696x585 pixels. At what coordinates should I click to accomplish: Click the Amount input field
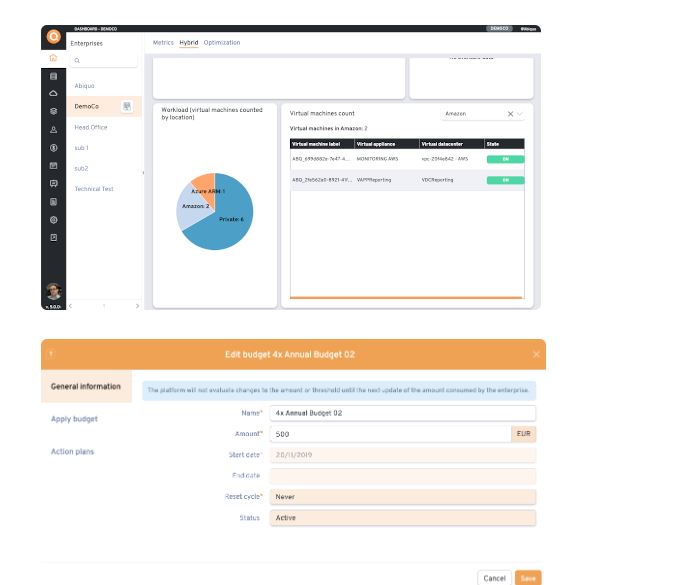(391, 434)
